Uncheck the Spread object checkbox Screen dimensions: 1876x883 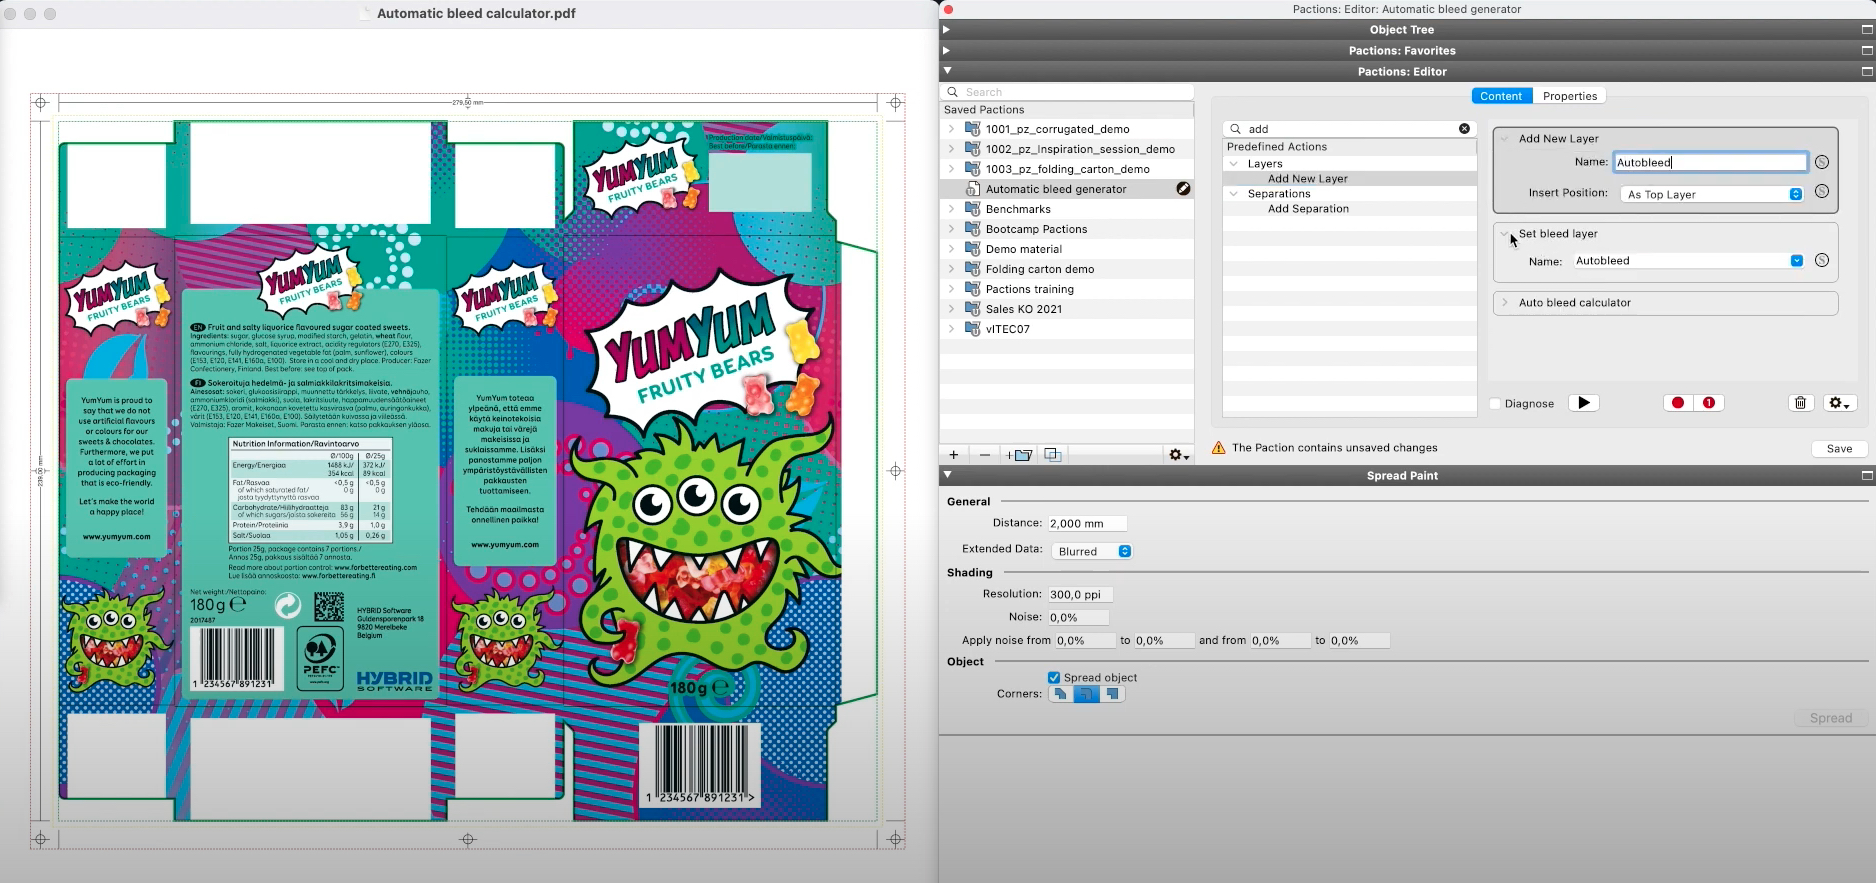1054,678
